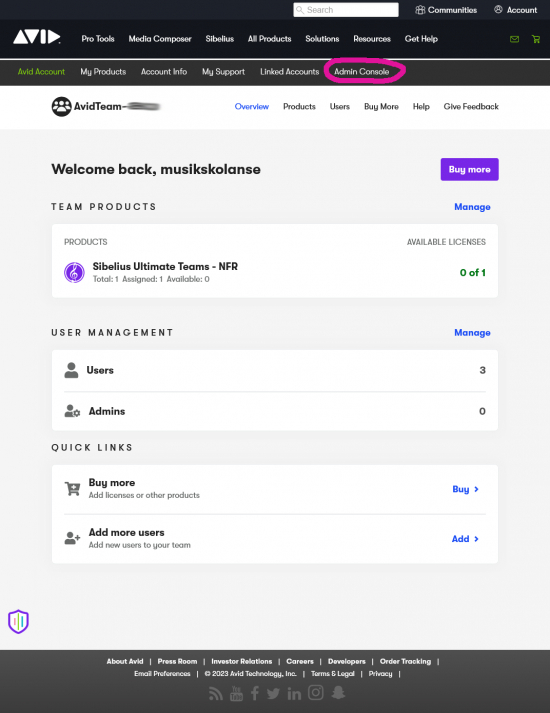Open My Products in account navigation
The height and width of the screenshot is (713, 550).
[x=103, y=71]
